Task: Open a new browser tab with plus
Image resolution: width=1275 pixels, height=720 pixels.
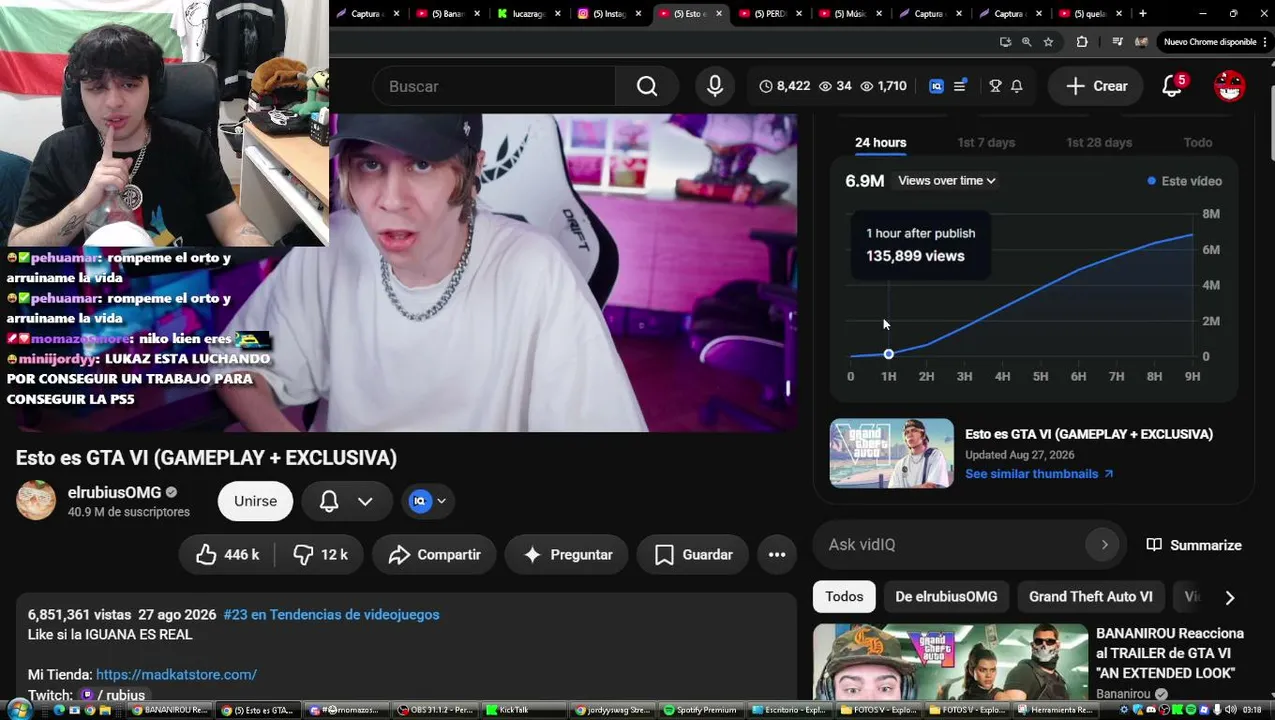Action: tap(1142, 13)
